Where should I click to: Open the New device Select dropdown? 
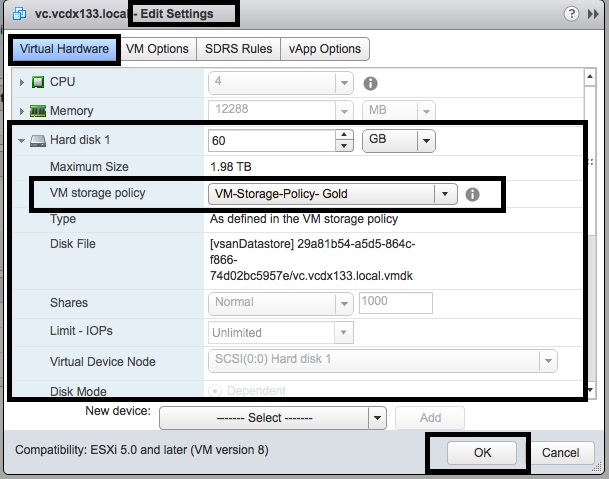[377, 418]
